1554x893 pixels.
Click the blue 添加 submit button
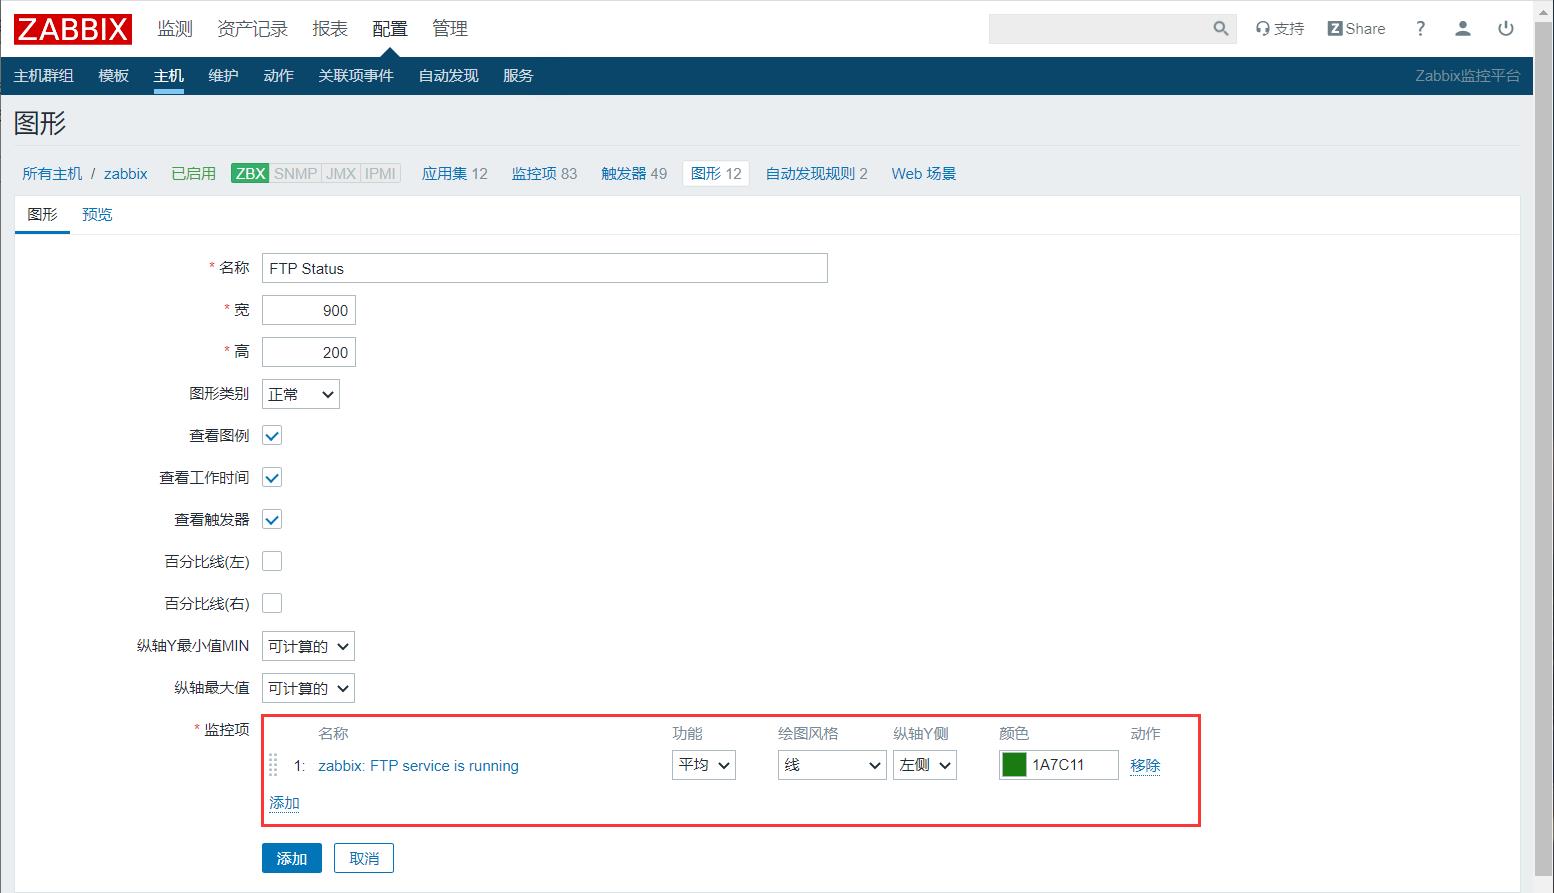point(292,858)
